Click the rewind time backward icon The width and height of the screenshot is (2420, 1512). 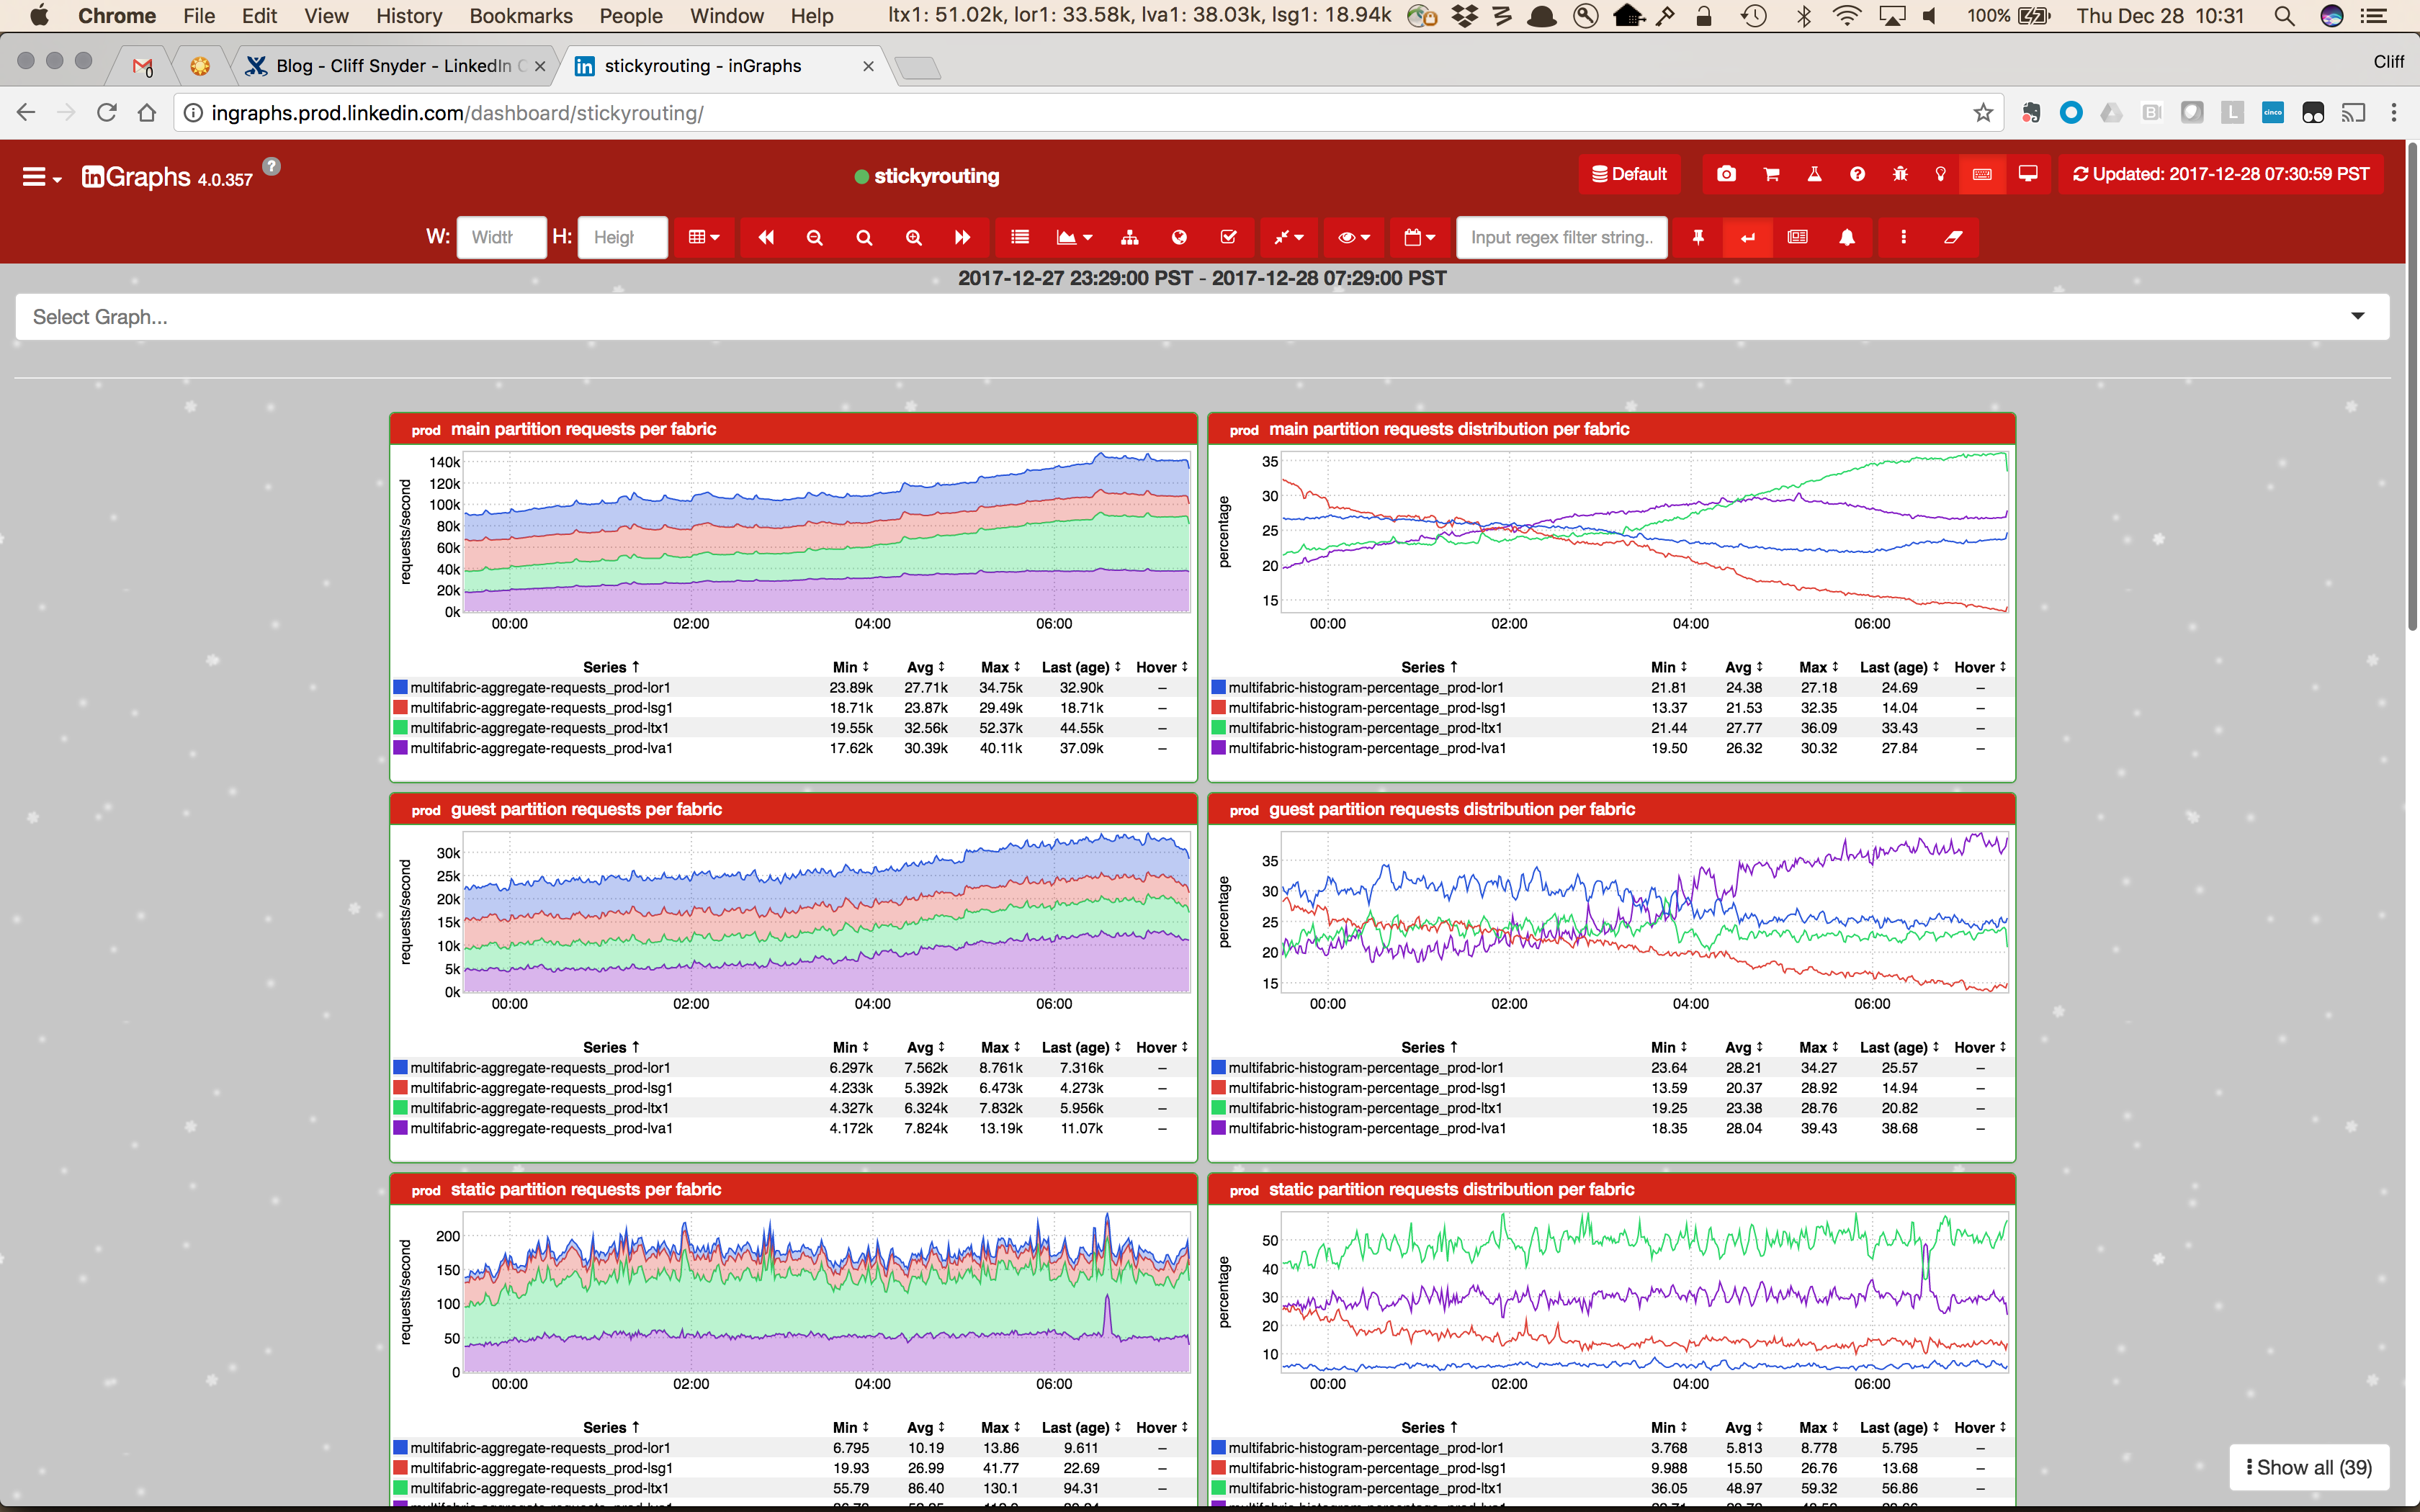click(x=766, y=237)
